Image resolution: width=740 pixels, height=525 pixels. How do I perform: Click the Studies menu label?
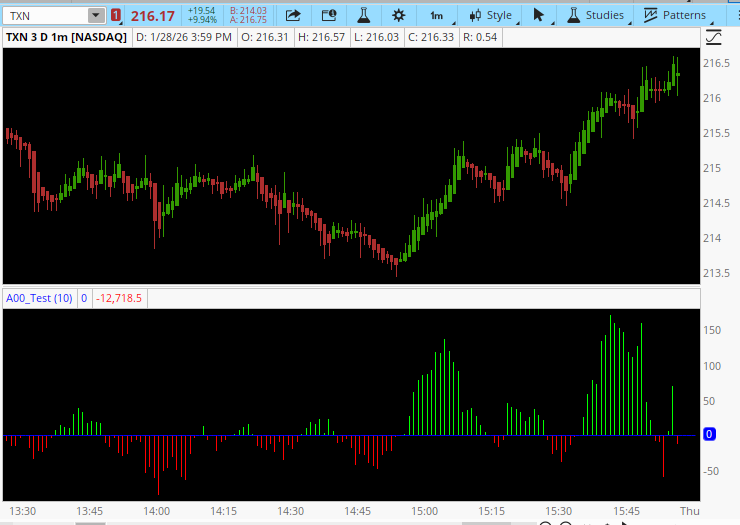[604, 15]
